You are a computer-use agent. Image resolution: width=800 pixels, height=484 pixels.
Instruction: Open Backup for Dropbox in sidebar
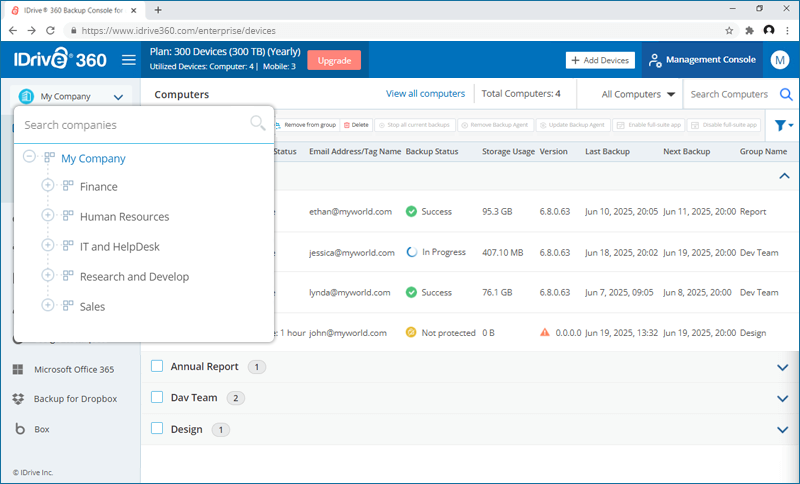coord(75,399)
